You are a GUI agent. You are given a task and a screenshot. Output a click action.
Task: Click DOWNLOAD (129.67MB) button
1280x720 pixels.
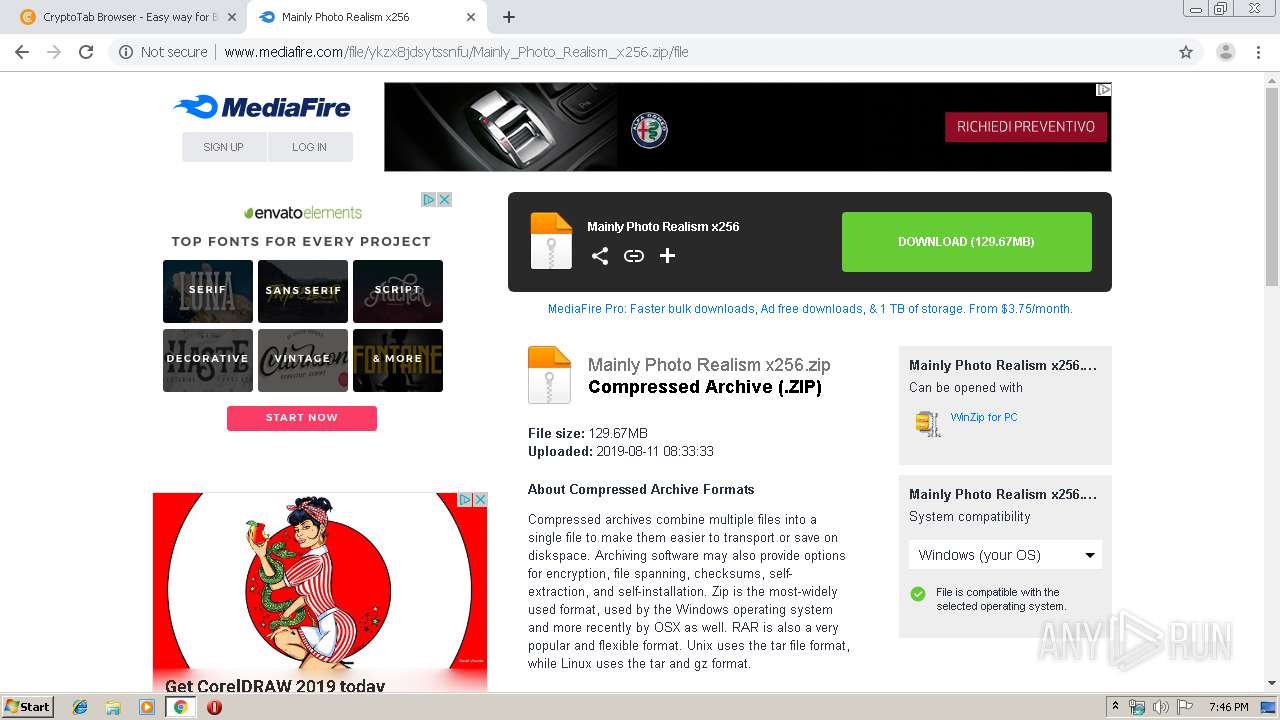pyautogui.click(x=966, y=242)
